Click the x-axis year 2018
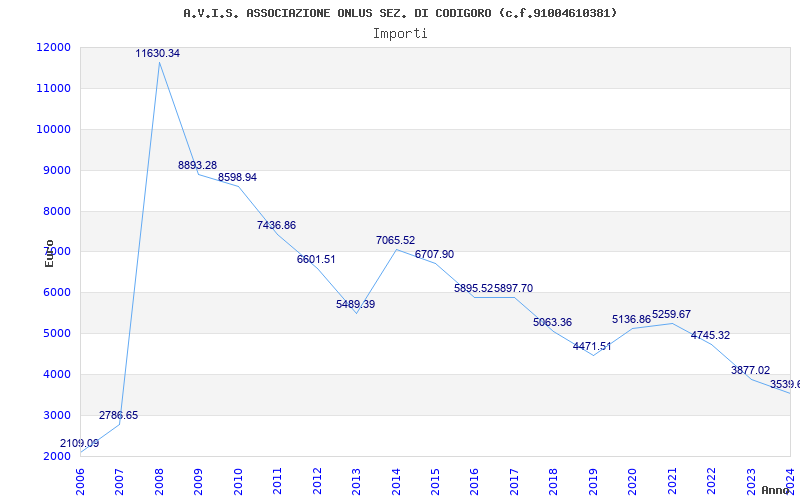The height and width of the screenshot is (500, 800). [x=554, y=482]
